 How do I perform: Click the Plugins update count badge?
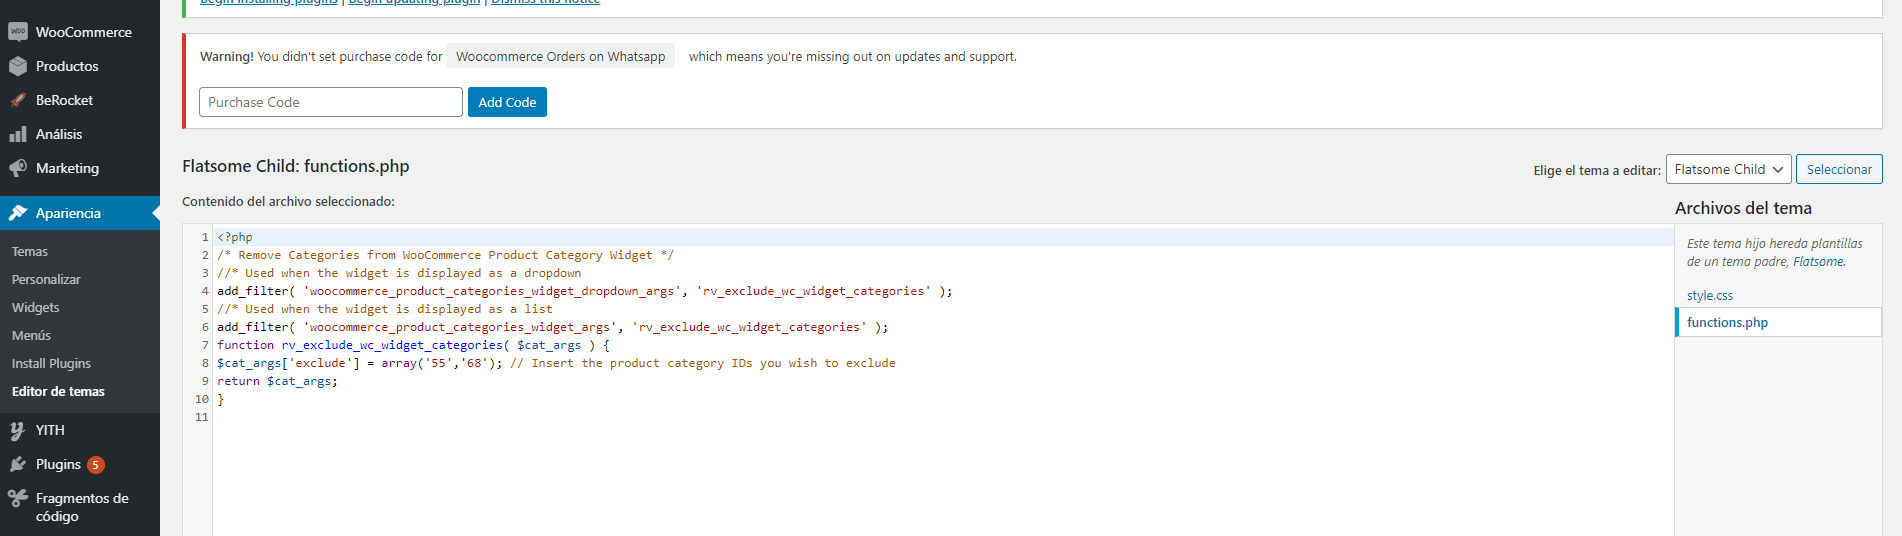[x=96, y=465]
